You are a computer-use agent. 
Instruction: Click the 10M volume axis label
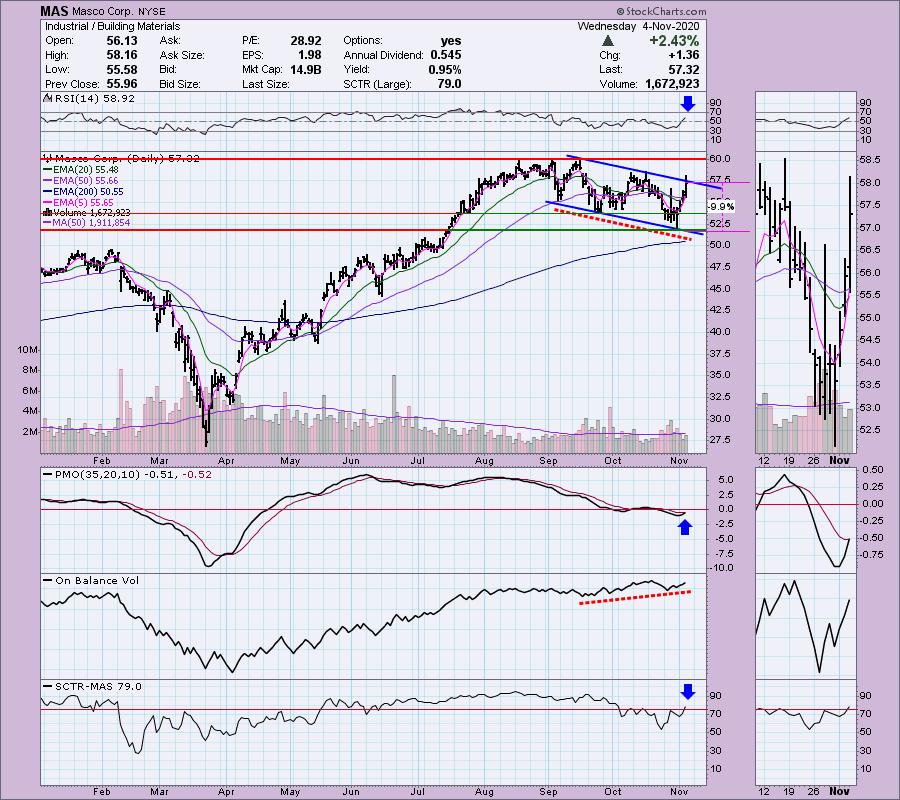point(28,350)
